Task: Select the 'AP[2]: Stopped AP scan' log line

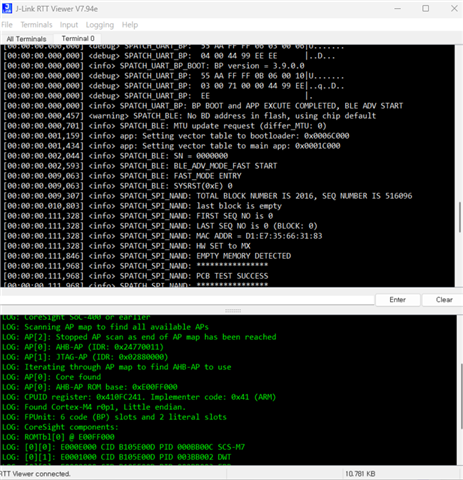Action: [x=139, y=337]
